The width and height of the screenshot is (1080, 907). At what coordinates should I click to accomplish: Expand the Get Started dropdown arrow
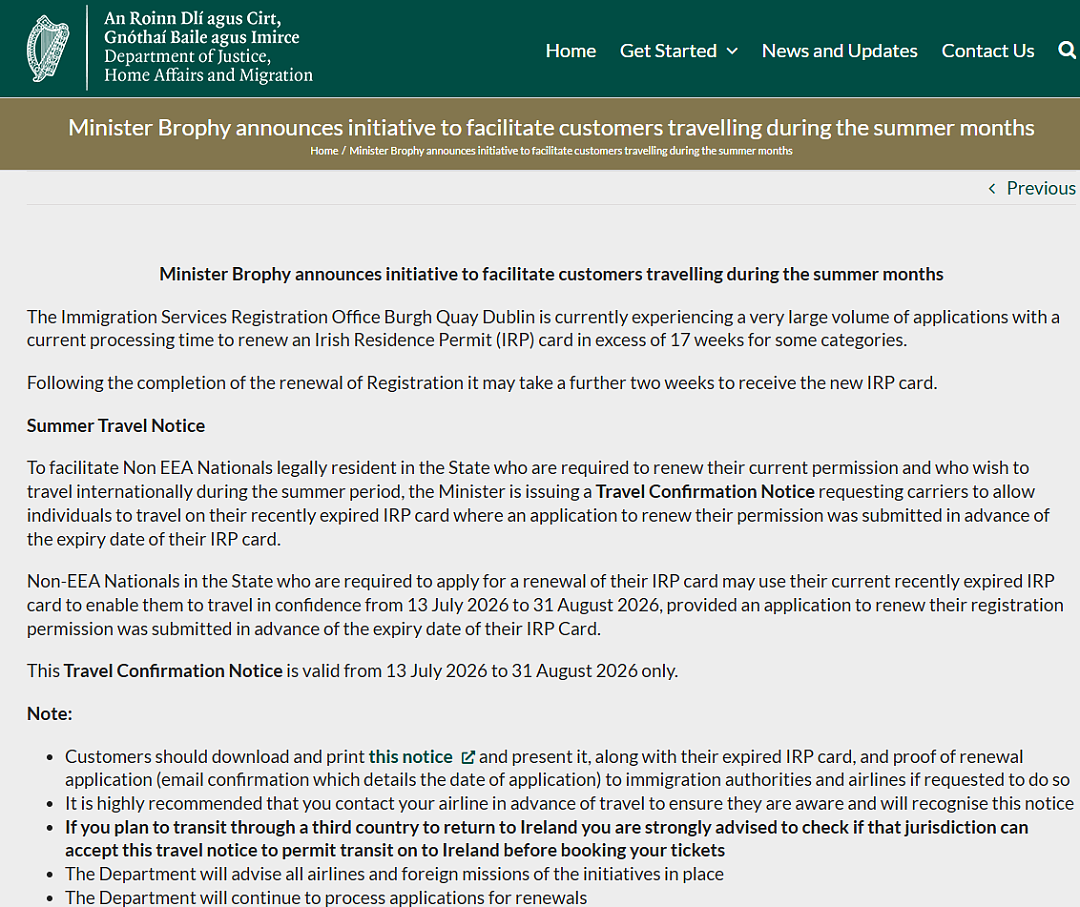(732, 51)
